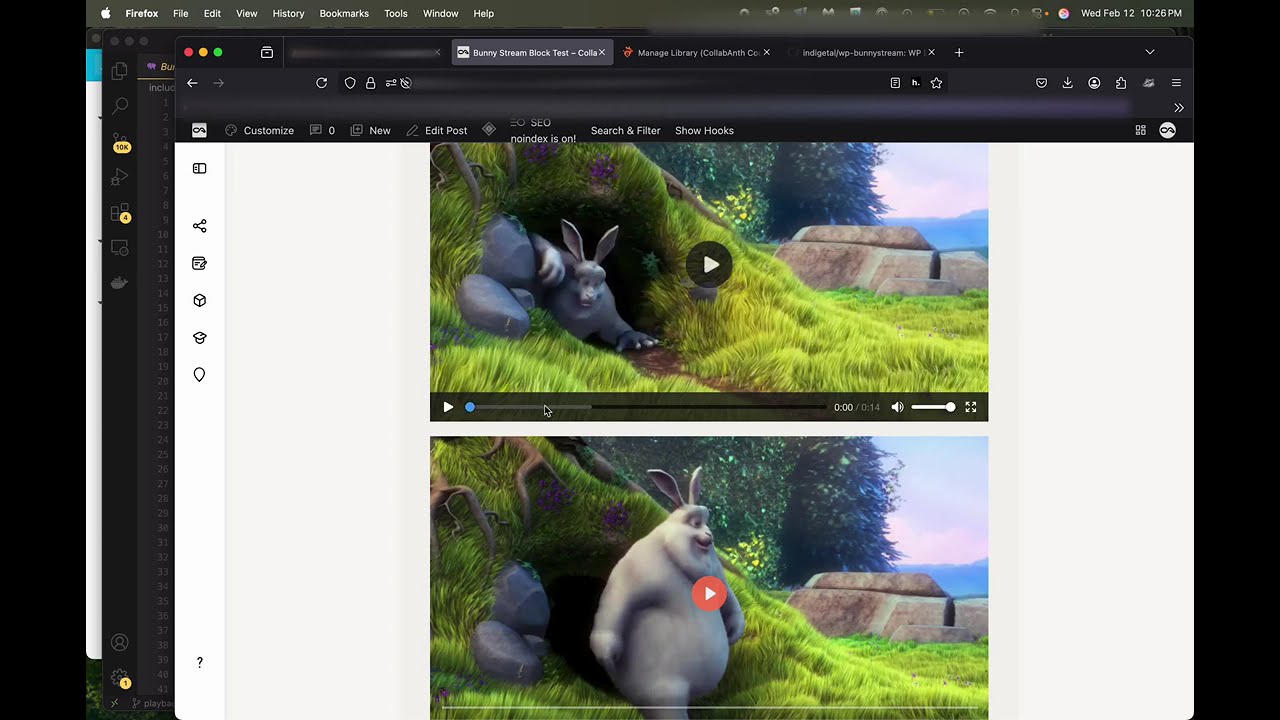Open the extensions puzzle icon

(x=1121, y=83)
